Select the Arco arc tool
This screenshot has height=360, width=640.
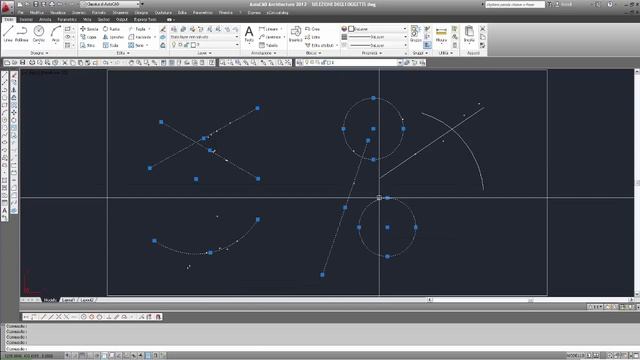(x=56, y=33)
